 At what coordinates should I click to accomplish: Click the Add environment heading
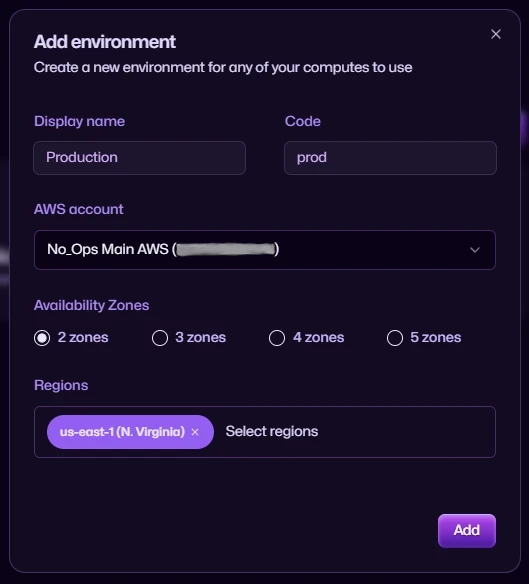(105, 42)
